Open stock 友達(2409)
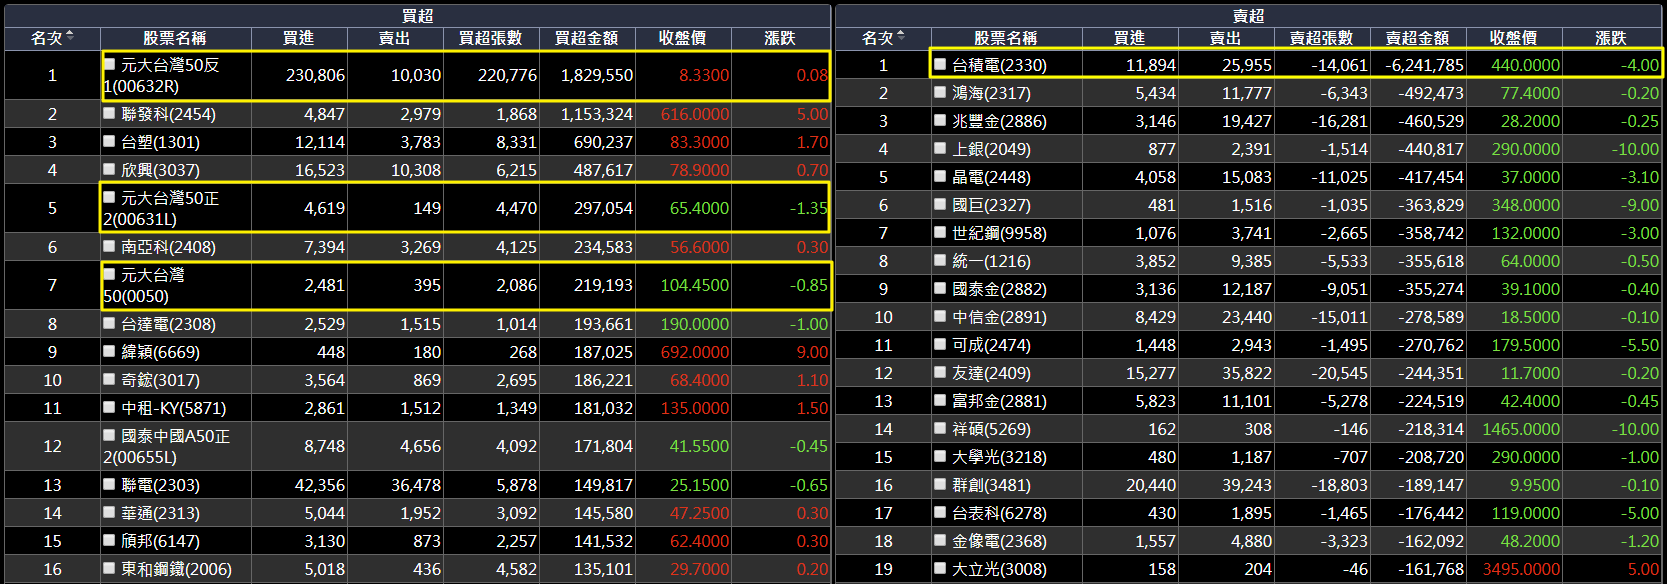 click(x=991, y=373)
